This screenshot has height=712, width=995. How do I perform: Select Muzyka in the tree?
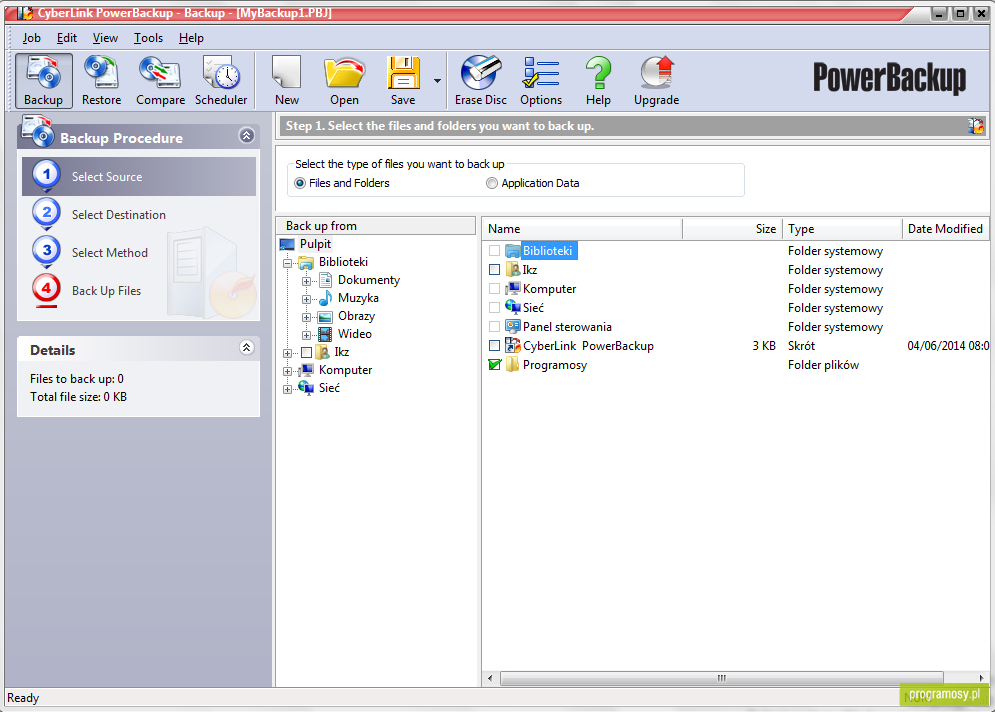358,298
